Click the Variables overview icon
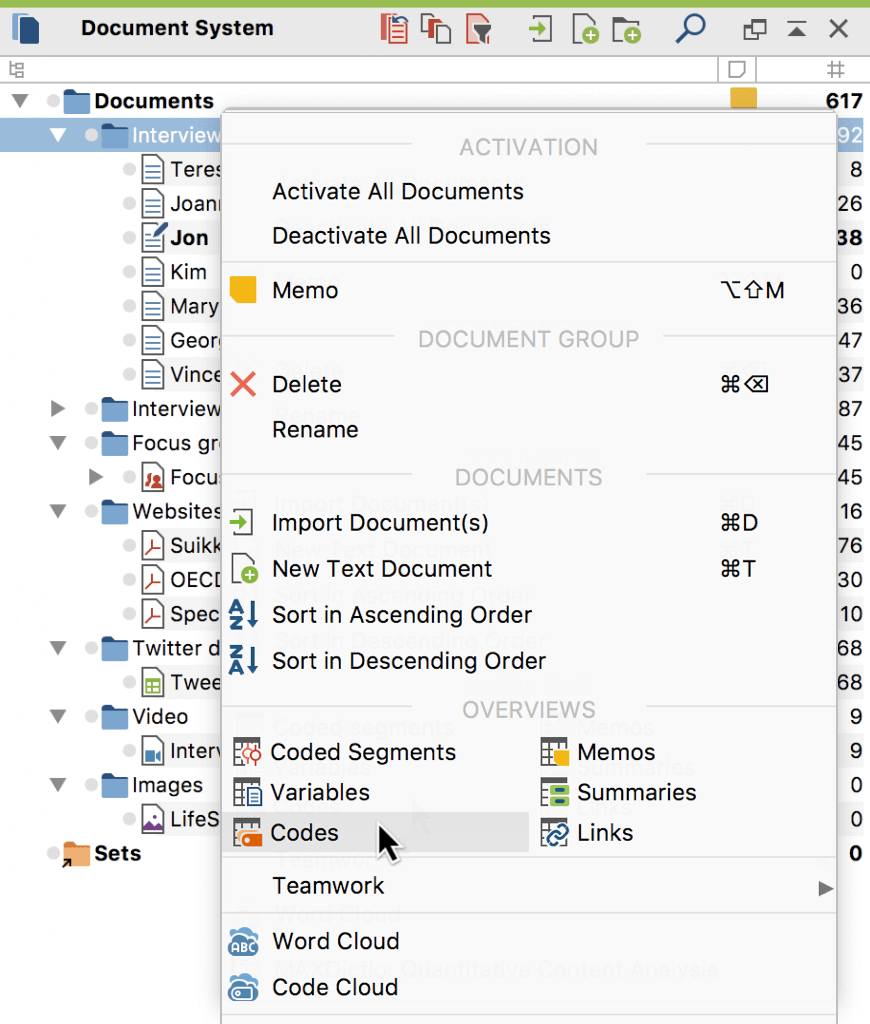 247,792
